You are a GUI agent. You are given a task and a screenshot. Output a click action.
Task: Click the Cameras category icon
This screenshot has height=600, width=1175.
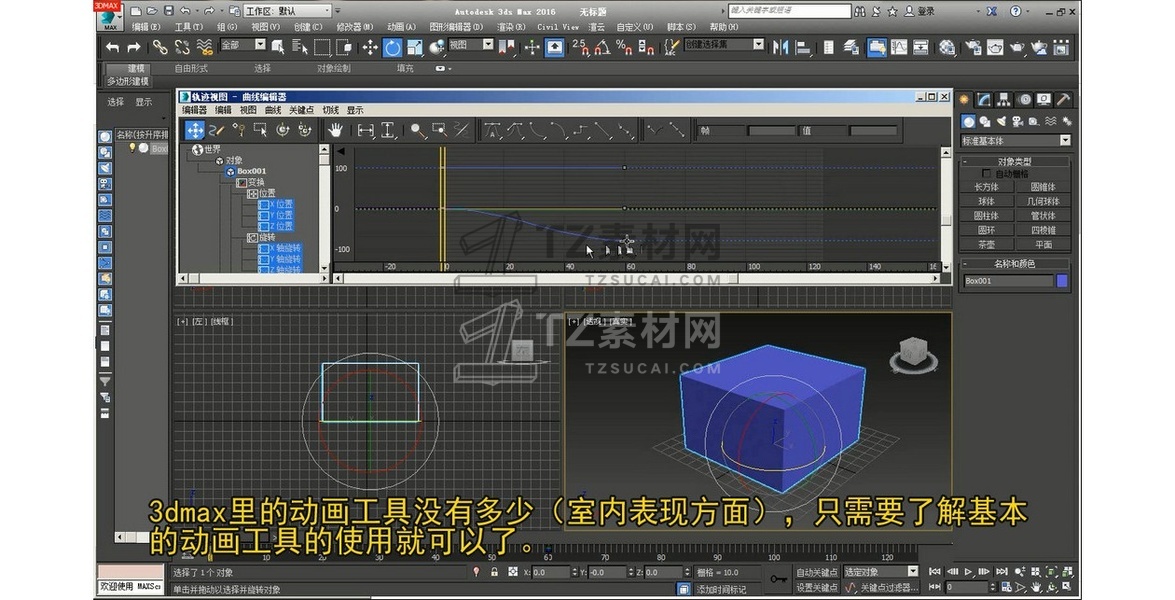[1018, 121]
